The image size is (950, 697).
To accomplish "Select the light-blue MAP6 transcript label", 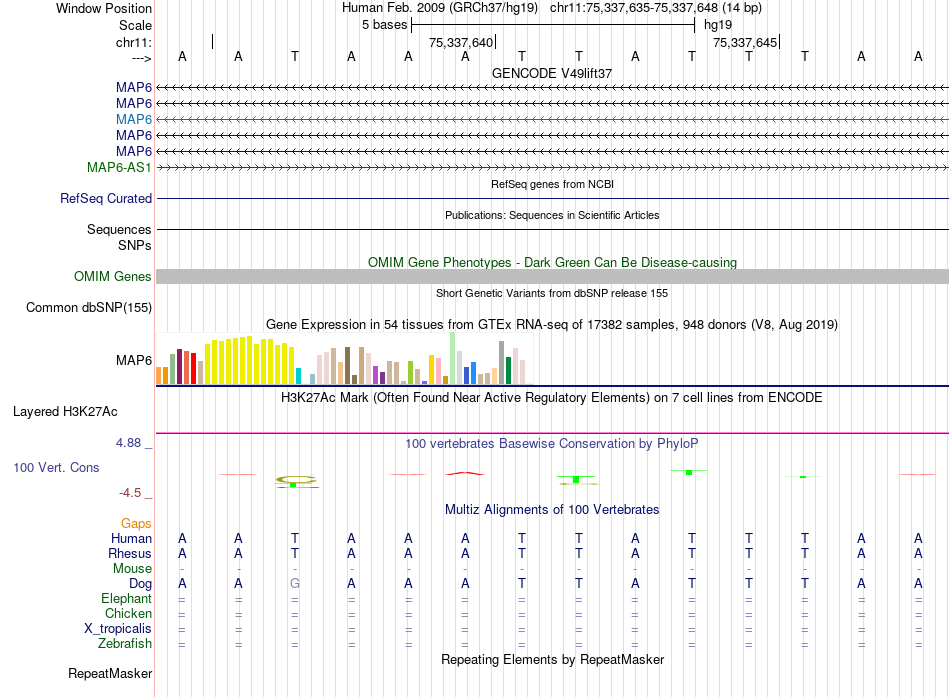I will (x=134, y=119).
